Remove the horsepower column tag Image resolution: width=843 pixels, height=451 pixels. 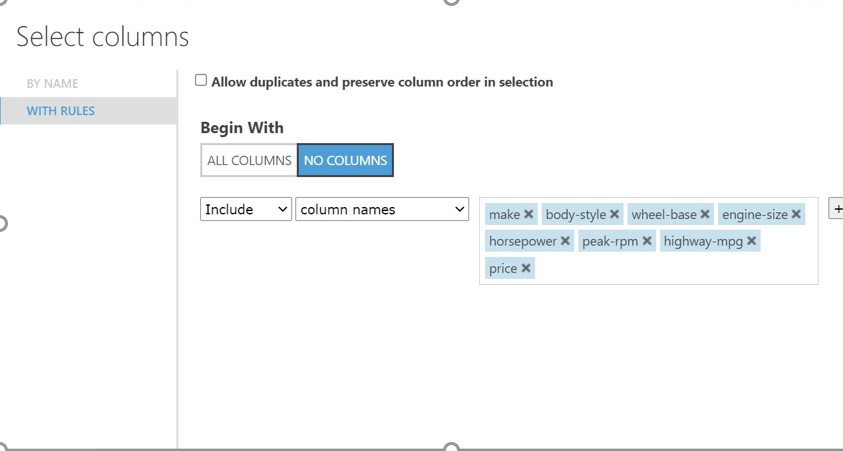[x=566, y=241]
